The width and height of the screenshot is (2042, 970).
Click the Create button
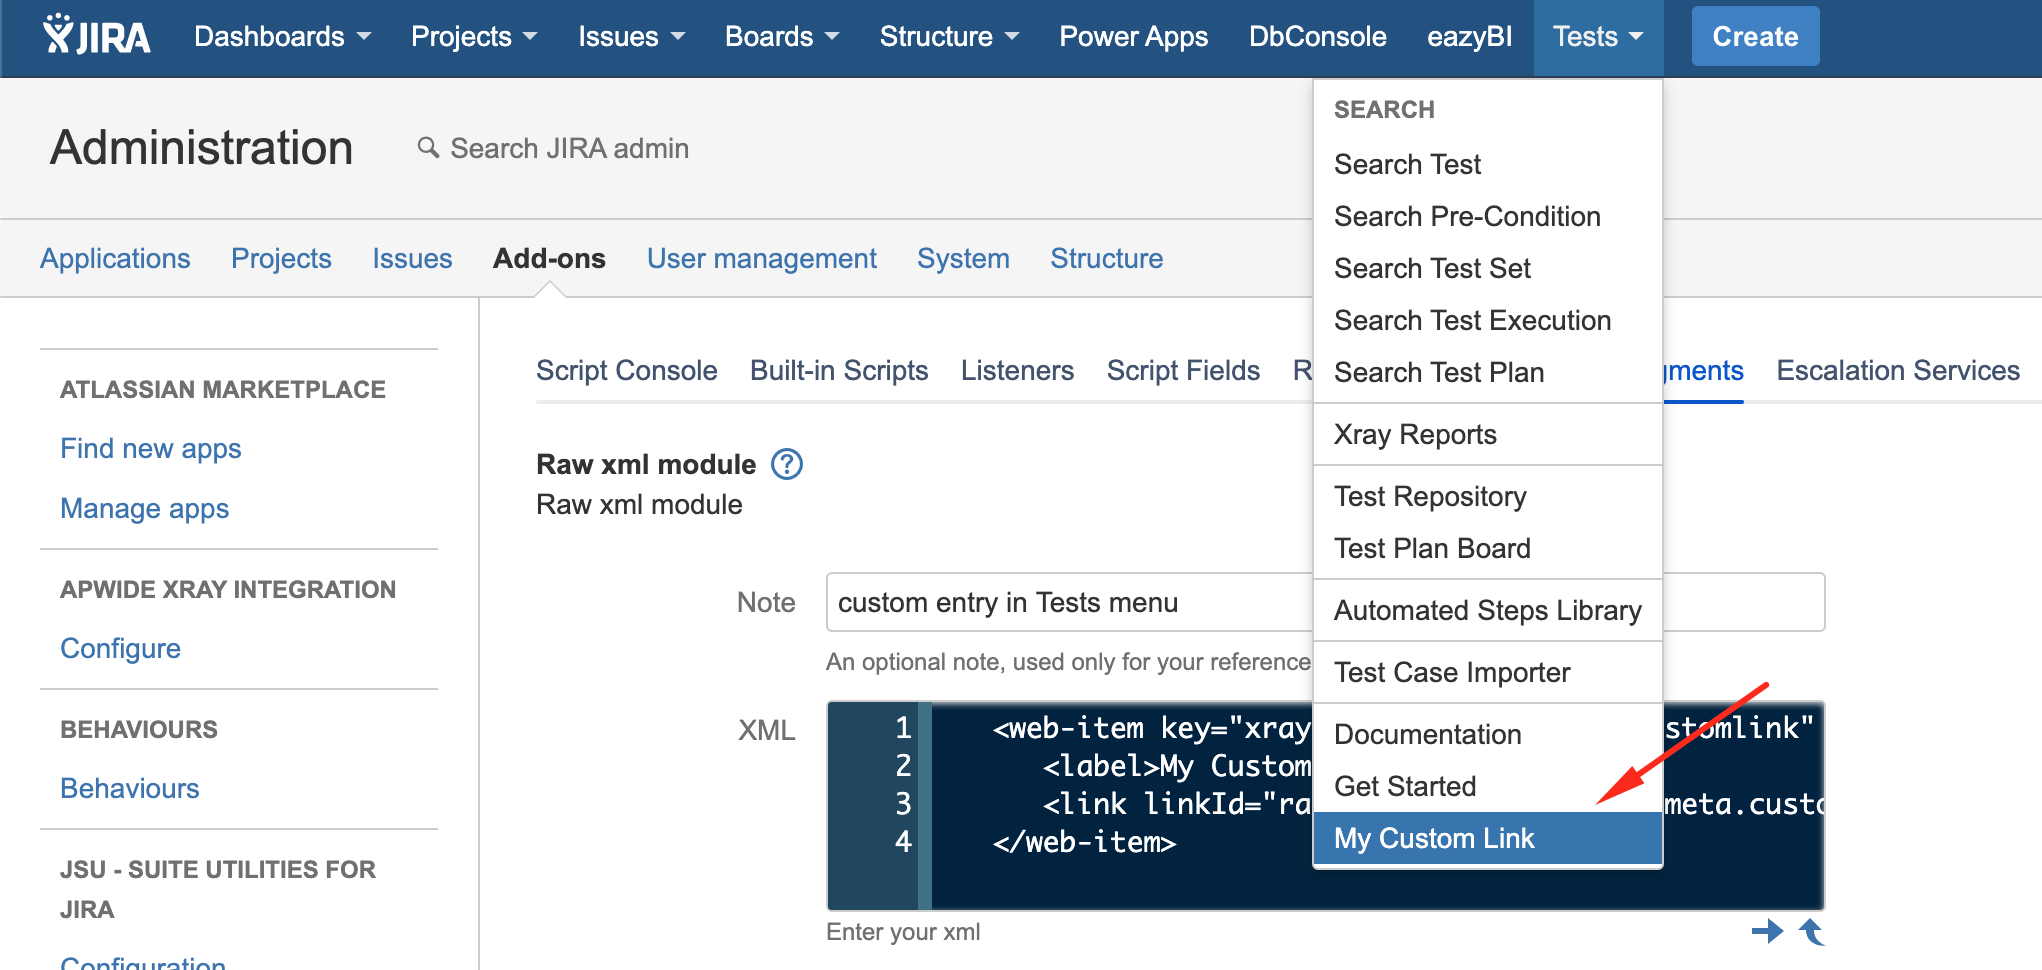[1755, 37]
